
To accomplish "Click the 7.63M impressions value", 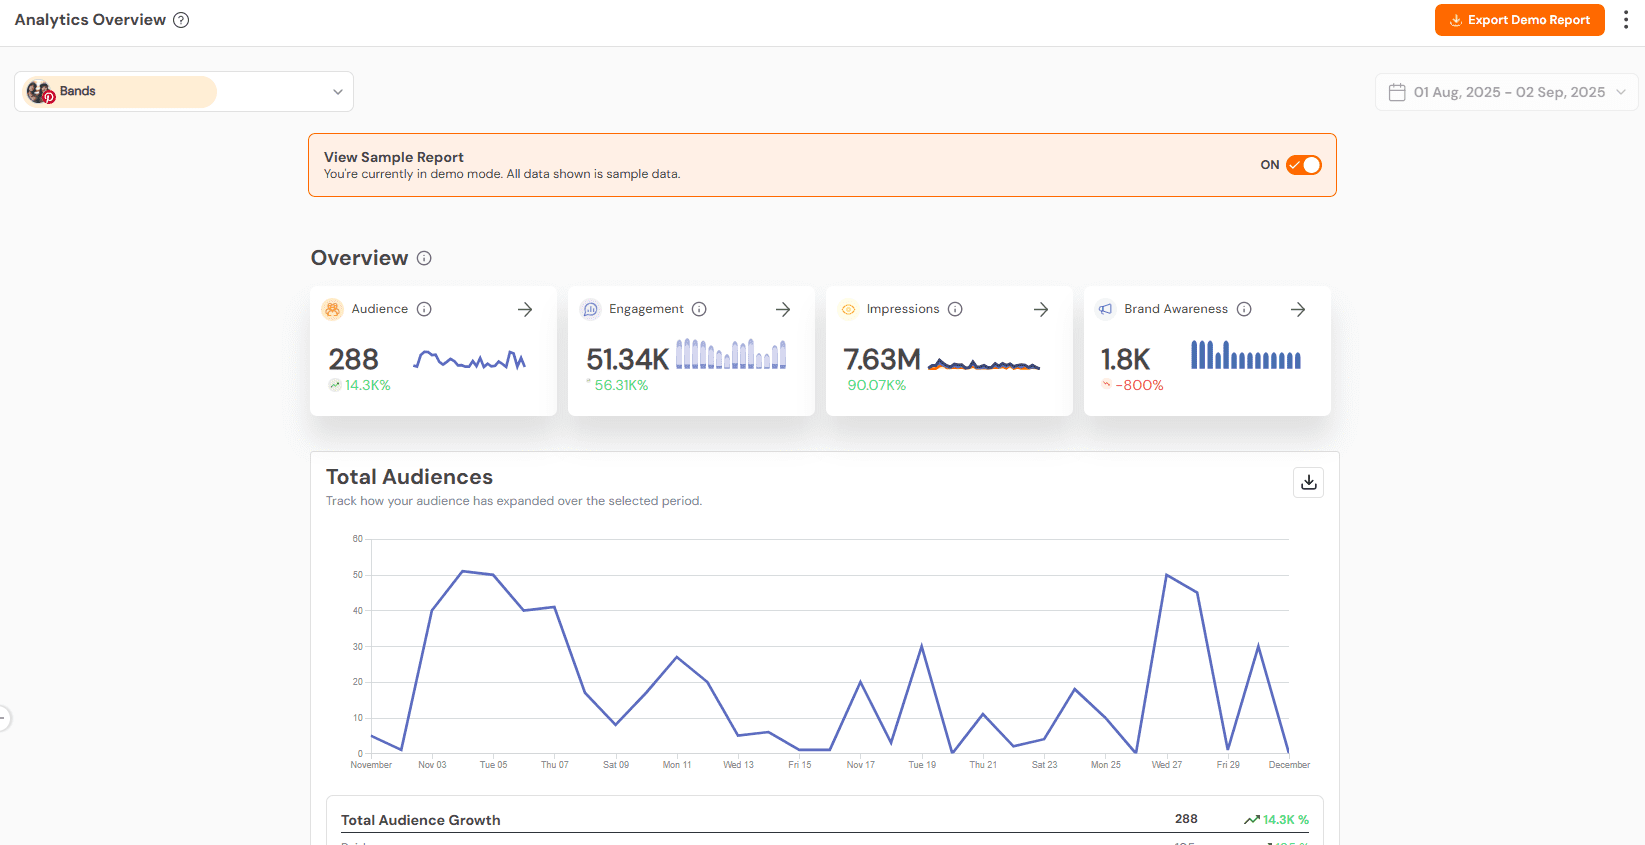I will [x=882, y=359].
